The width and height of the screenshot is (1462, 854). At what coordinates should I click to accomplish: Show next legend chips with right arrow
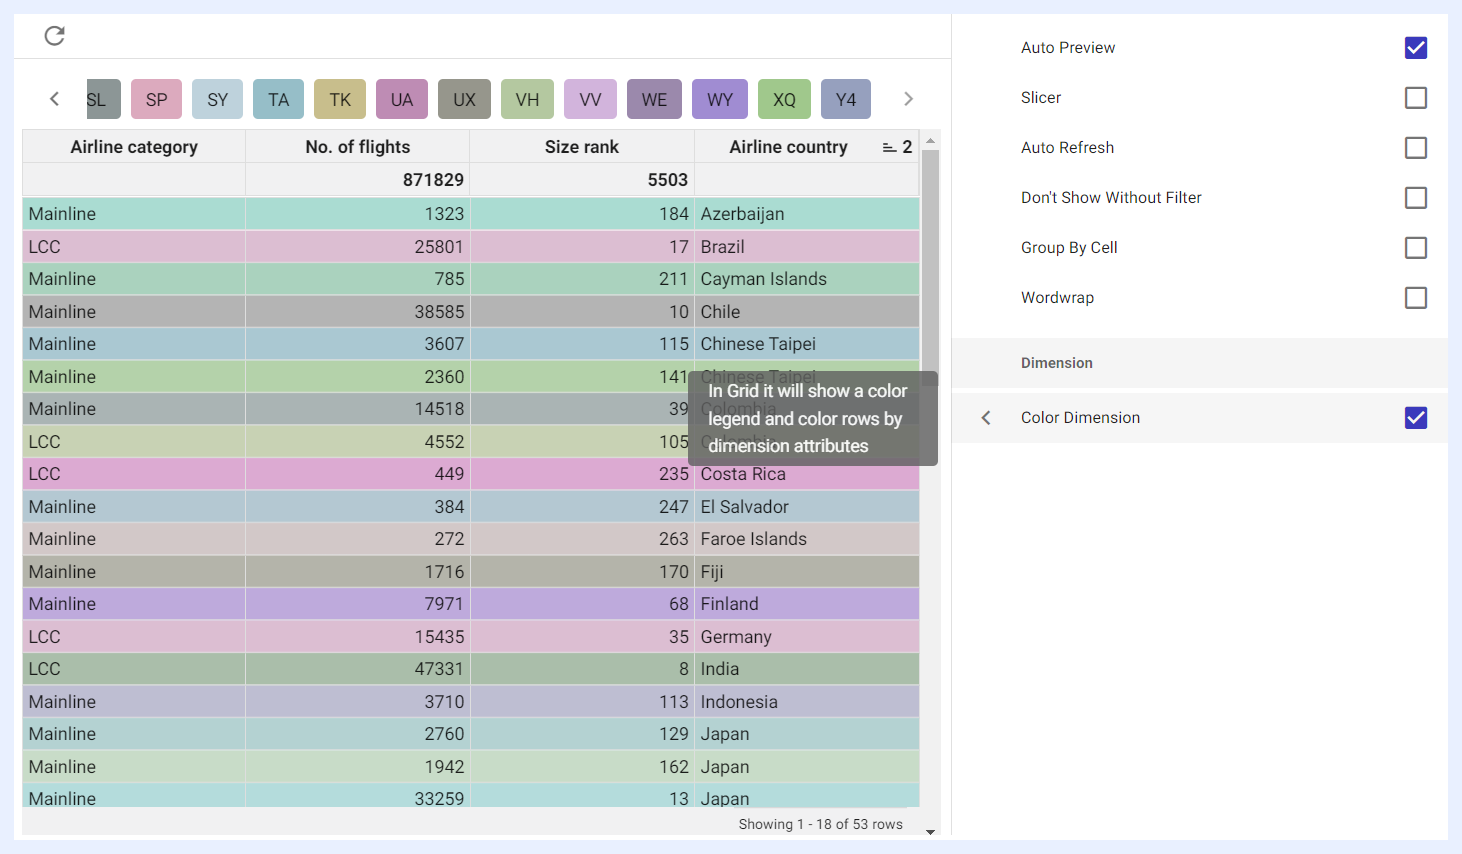click(x=908, y=99)
